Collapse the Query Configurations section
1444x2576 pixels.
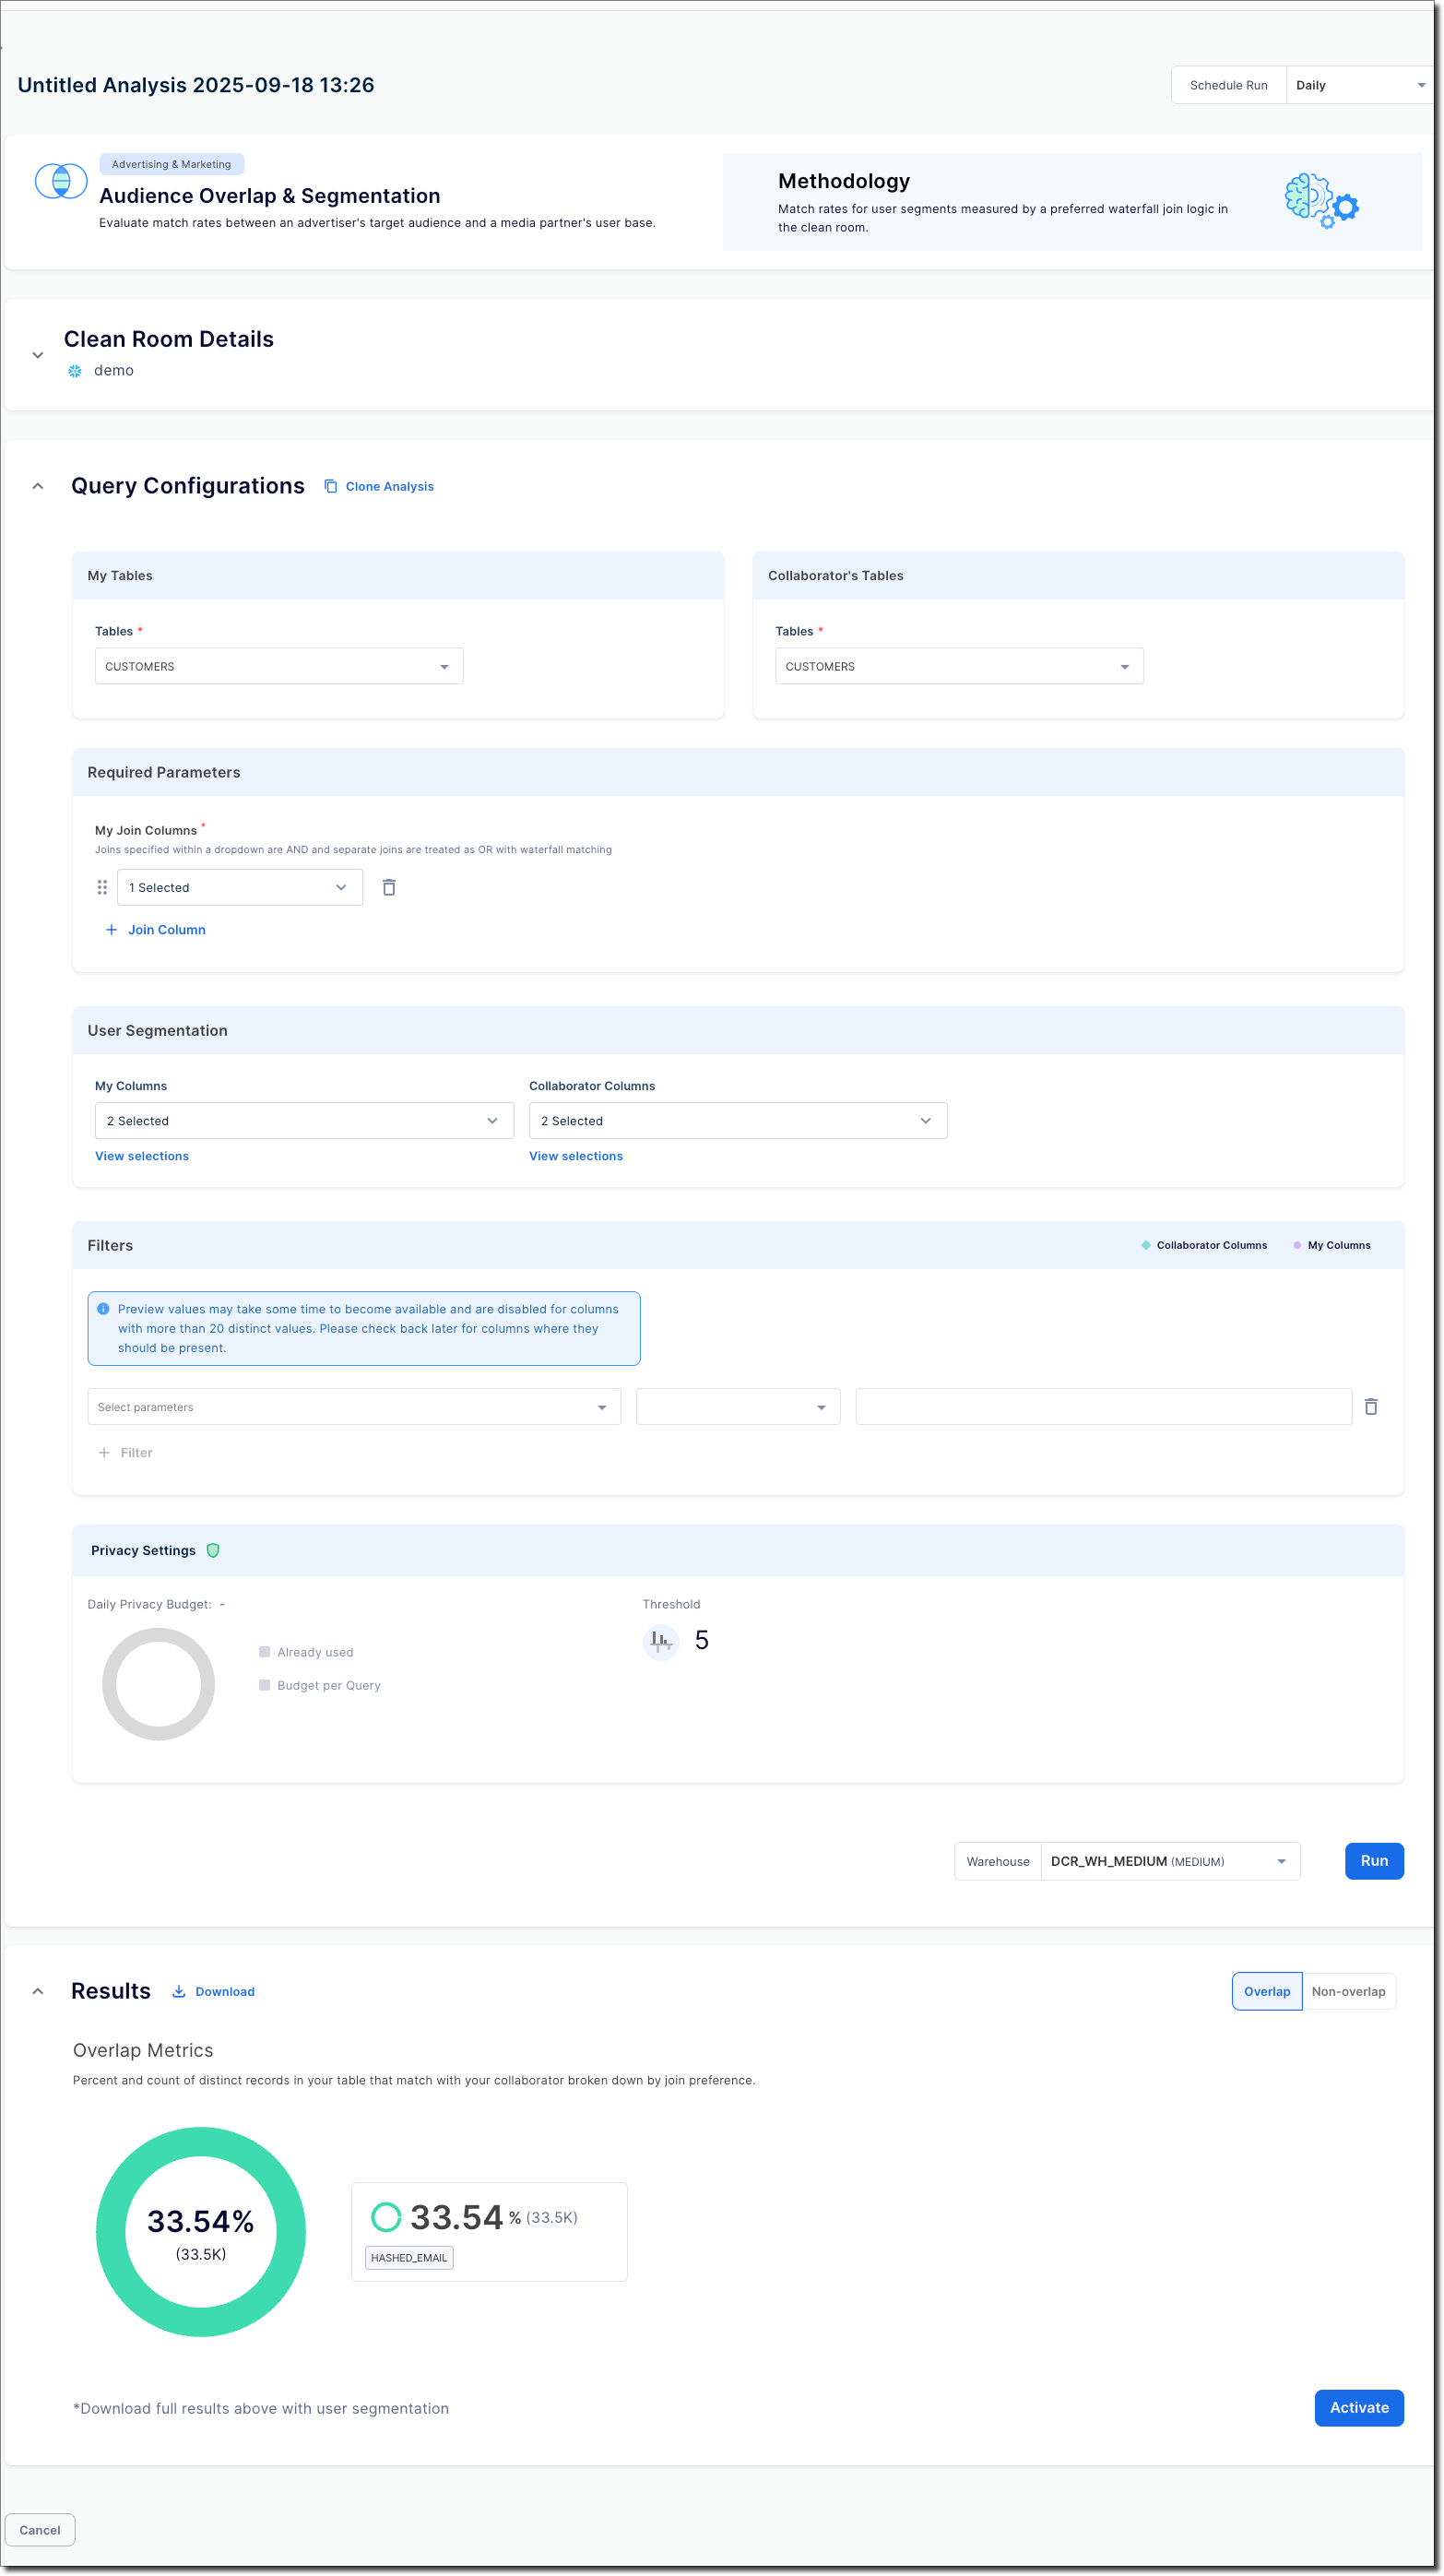(x=38, y=486)
